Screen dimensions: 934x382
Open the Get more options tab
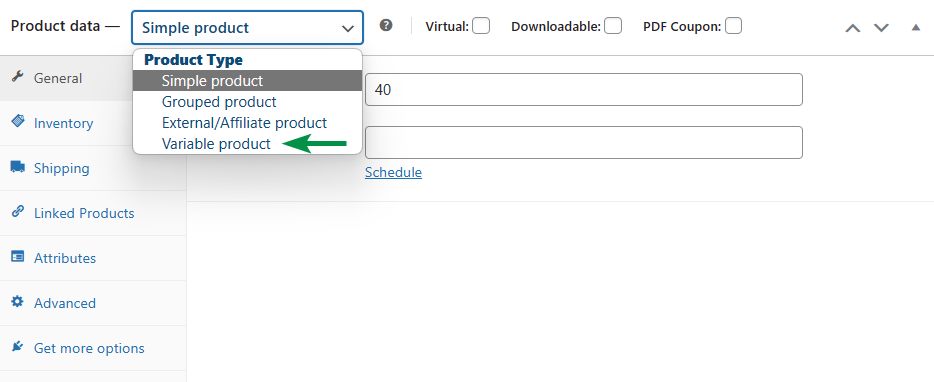tap(93, 348)
